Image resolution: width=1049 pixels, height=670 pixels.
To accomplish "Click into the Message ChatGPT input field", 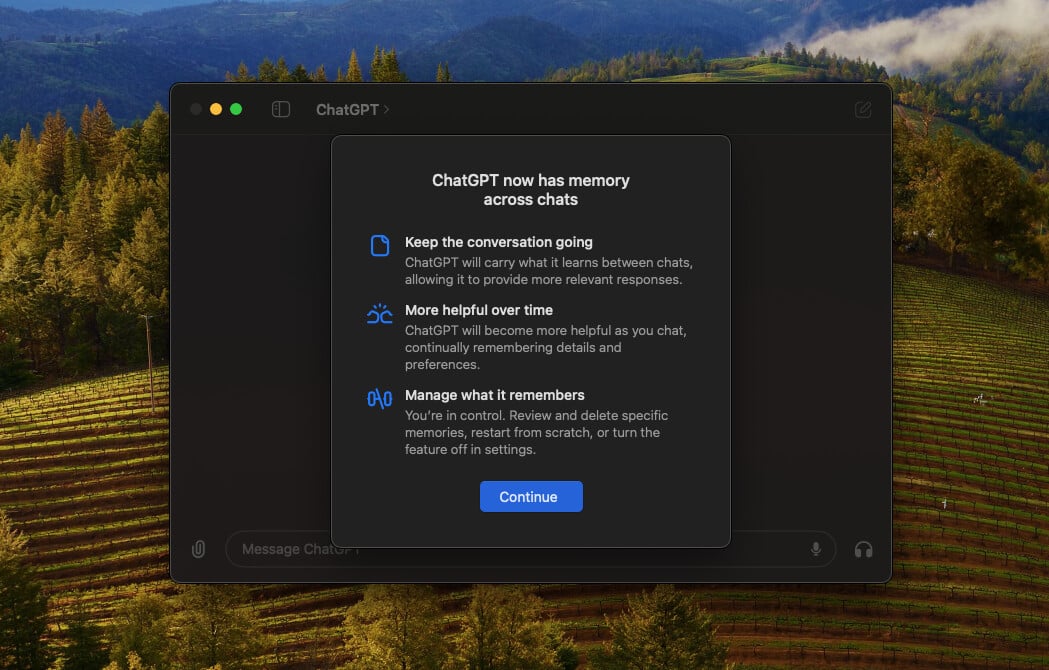I will (531, 550).
